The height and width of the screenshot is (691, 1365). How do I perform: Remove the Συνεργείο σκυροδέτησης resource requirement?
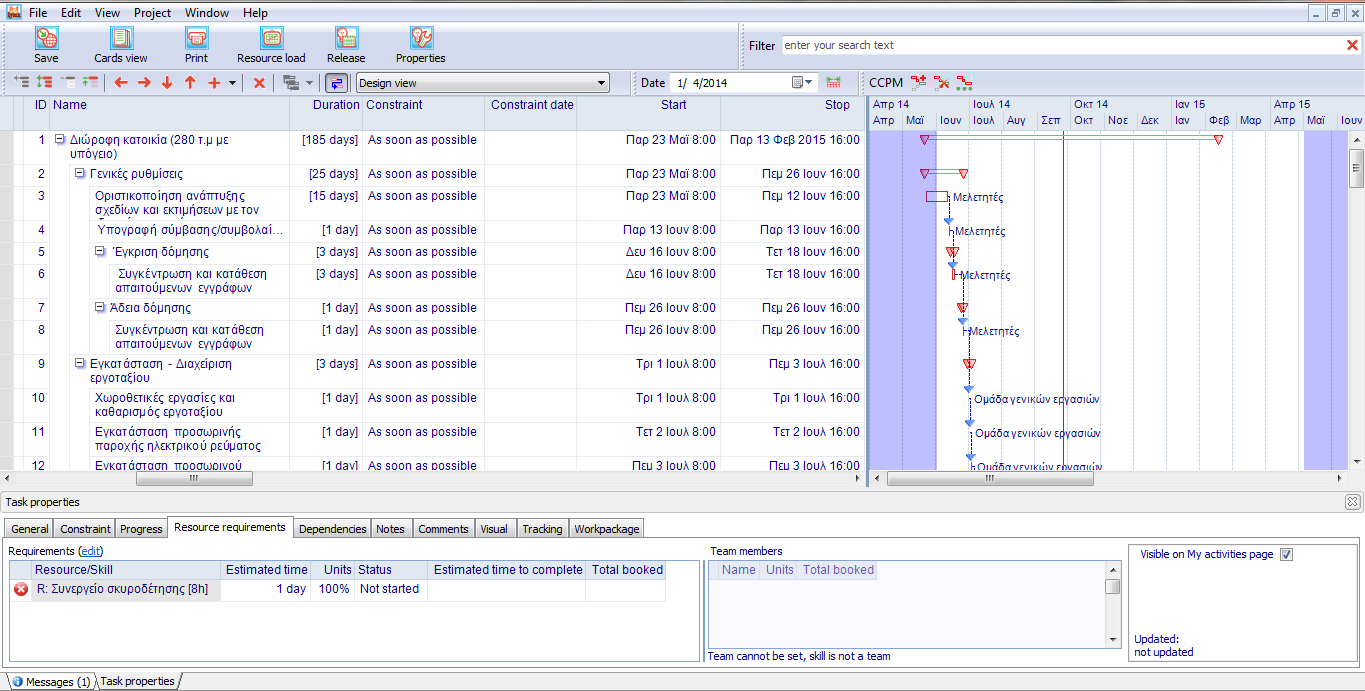pyautogui.click(x=21, y=589)
